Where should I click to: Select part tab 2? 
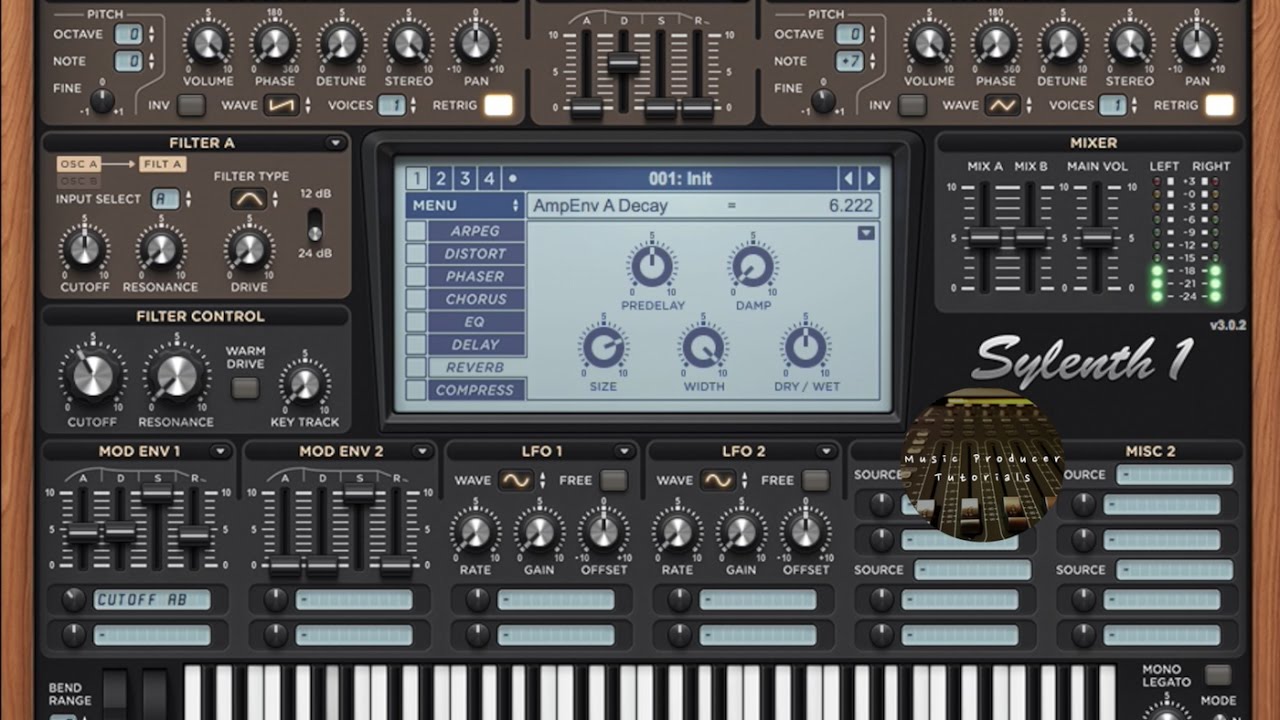click(441, 179)
